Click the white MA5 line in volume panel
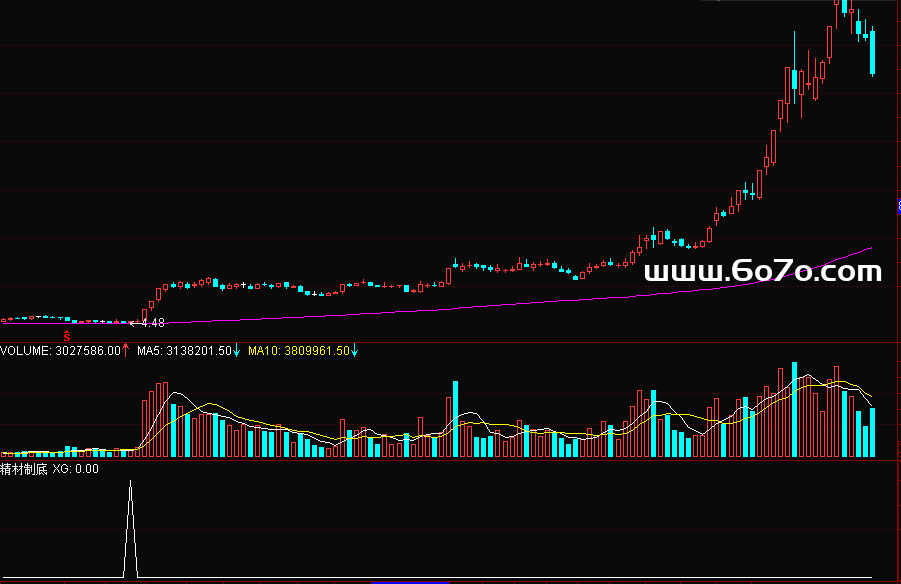Viewport: 901px width, 584px height. coord(176,396)
